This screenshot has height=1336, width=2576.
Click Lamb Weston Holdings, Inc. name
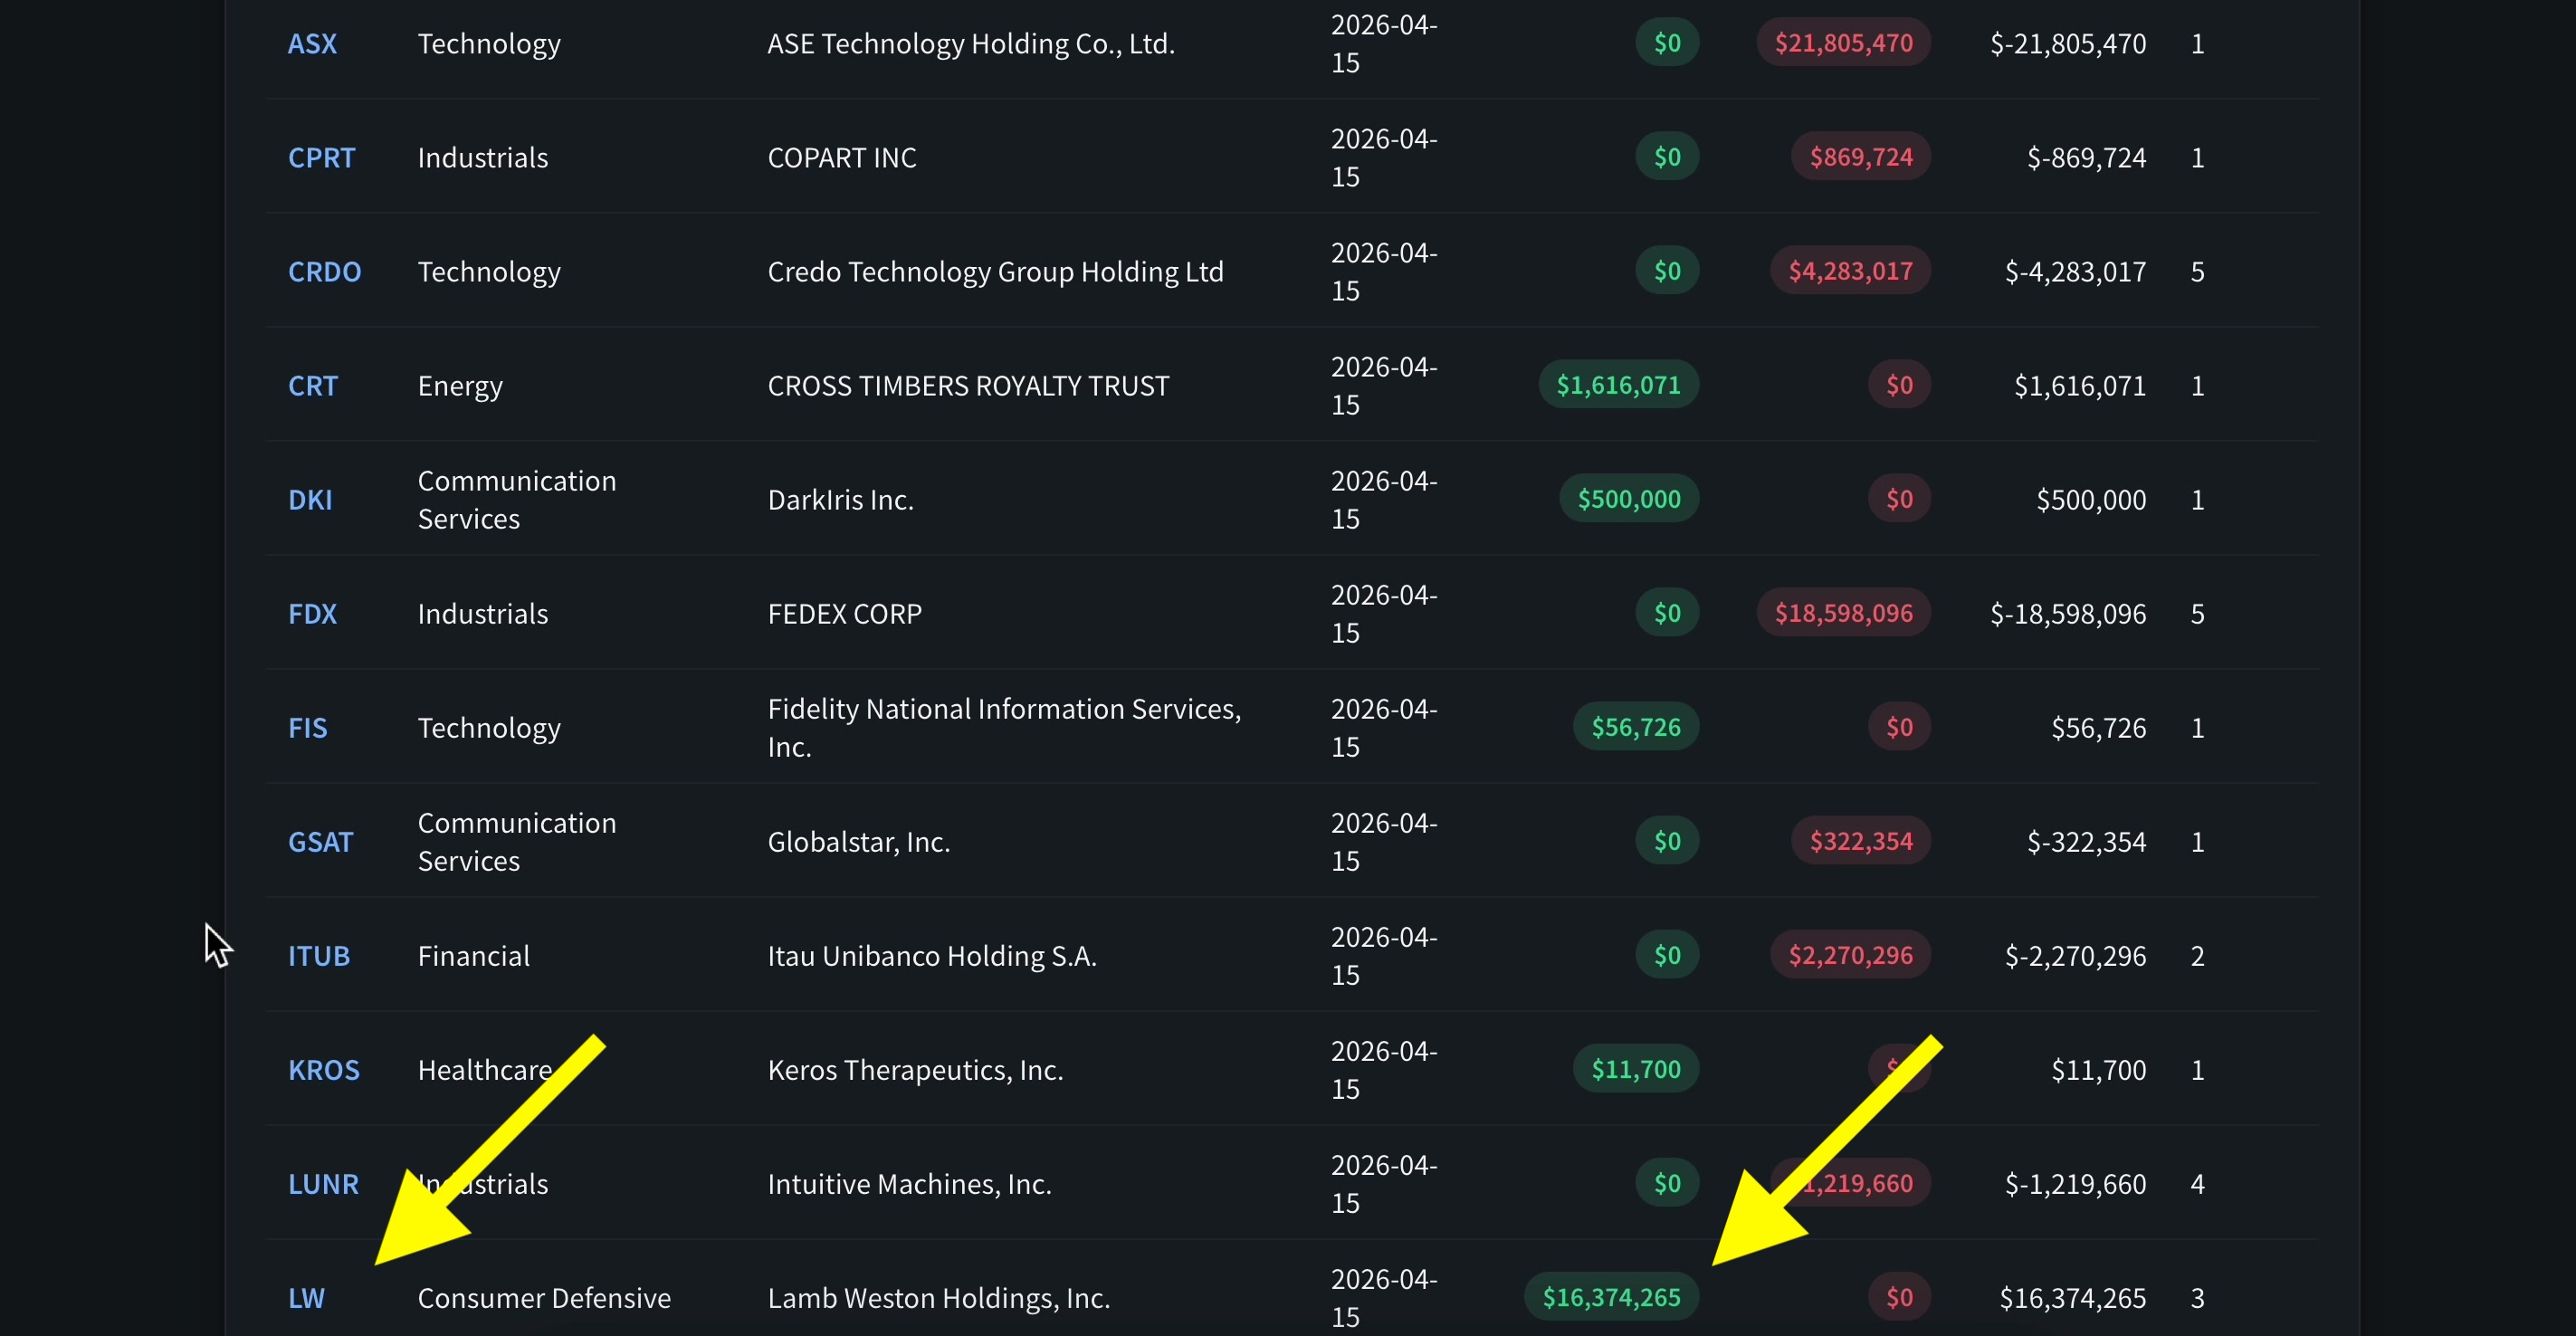coord(938,1297)
